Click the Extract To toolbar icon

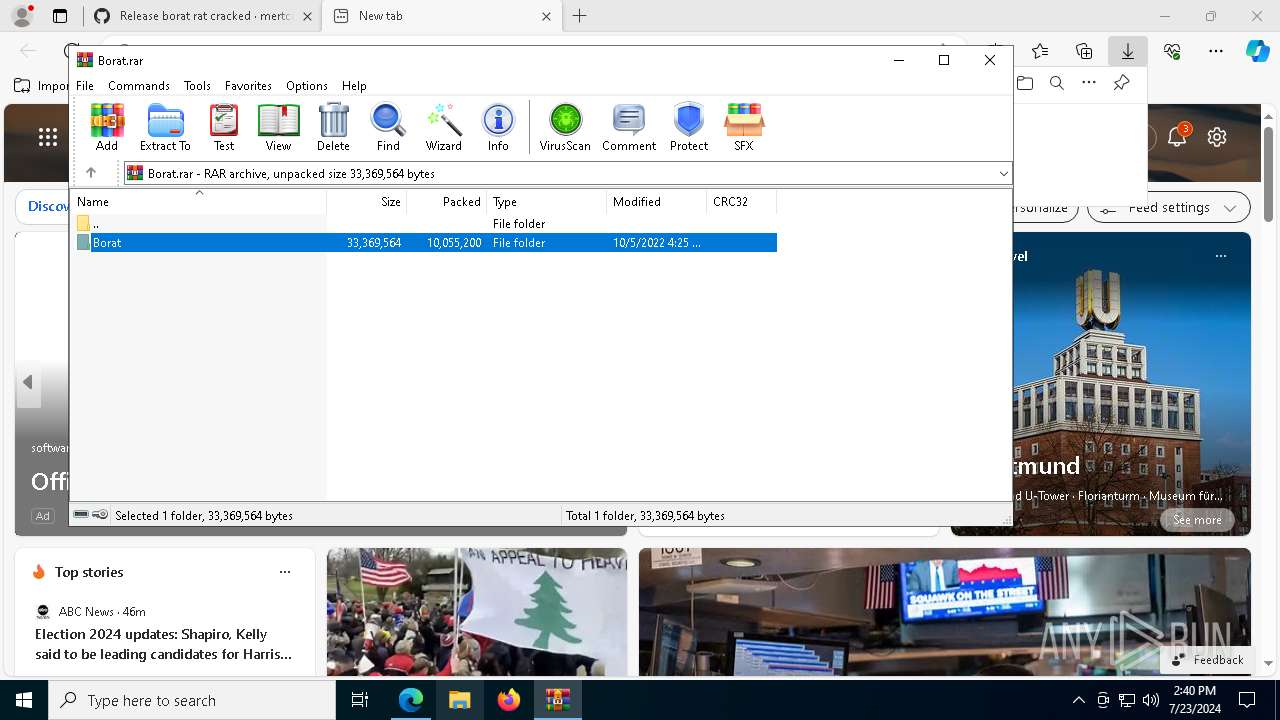165,127
